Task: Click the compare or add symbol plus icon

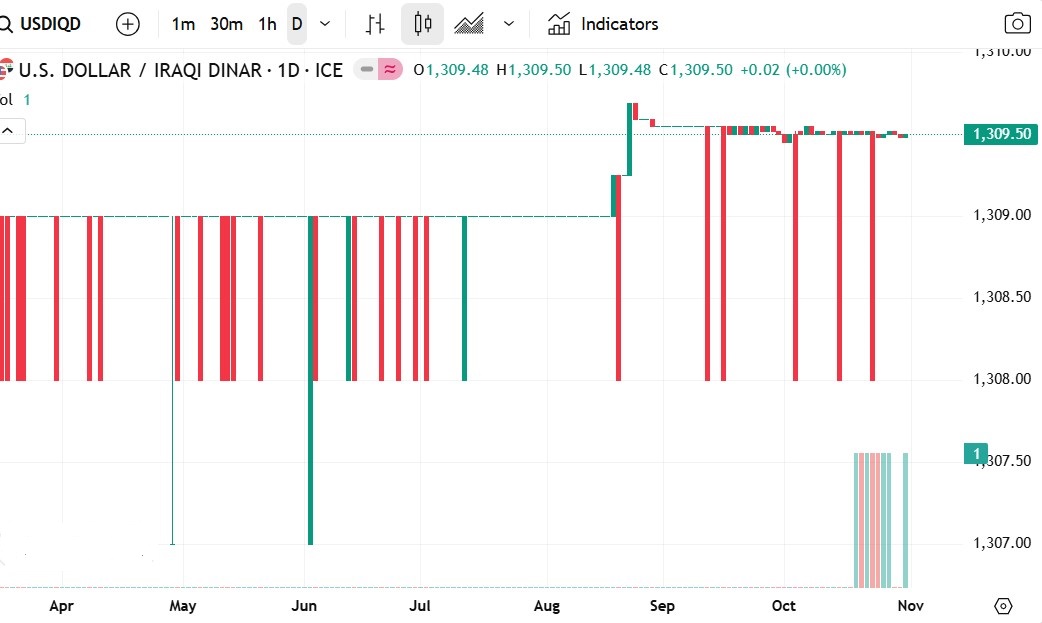Action: 128,24
